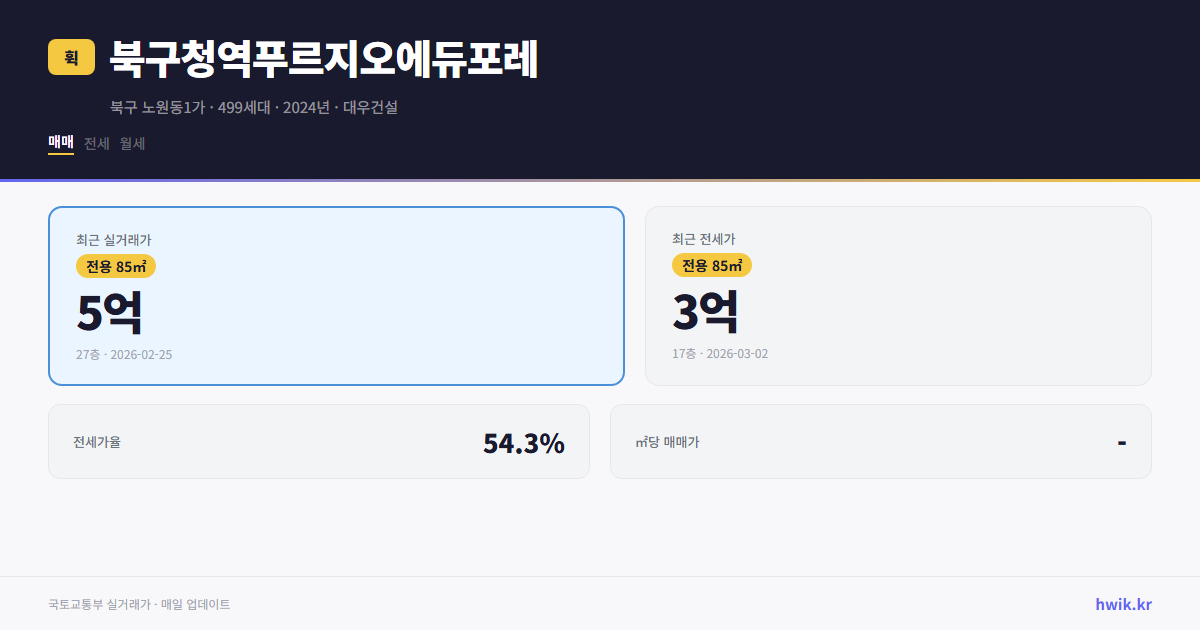
Task: Click the 전세가율 card
Action: (319, 441)
